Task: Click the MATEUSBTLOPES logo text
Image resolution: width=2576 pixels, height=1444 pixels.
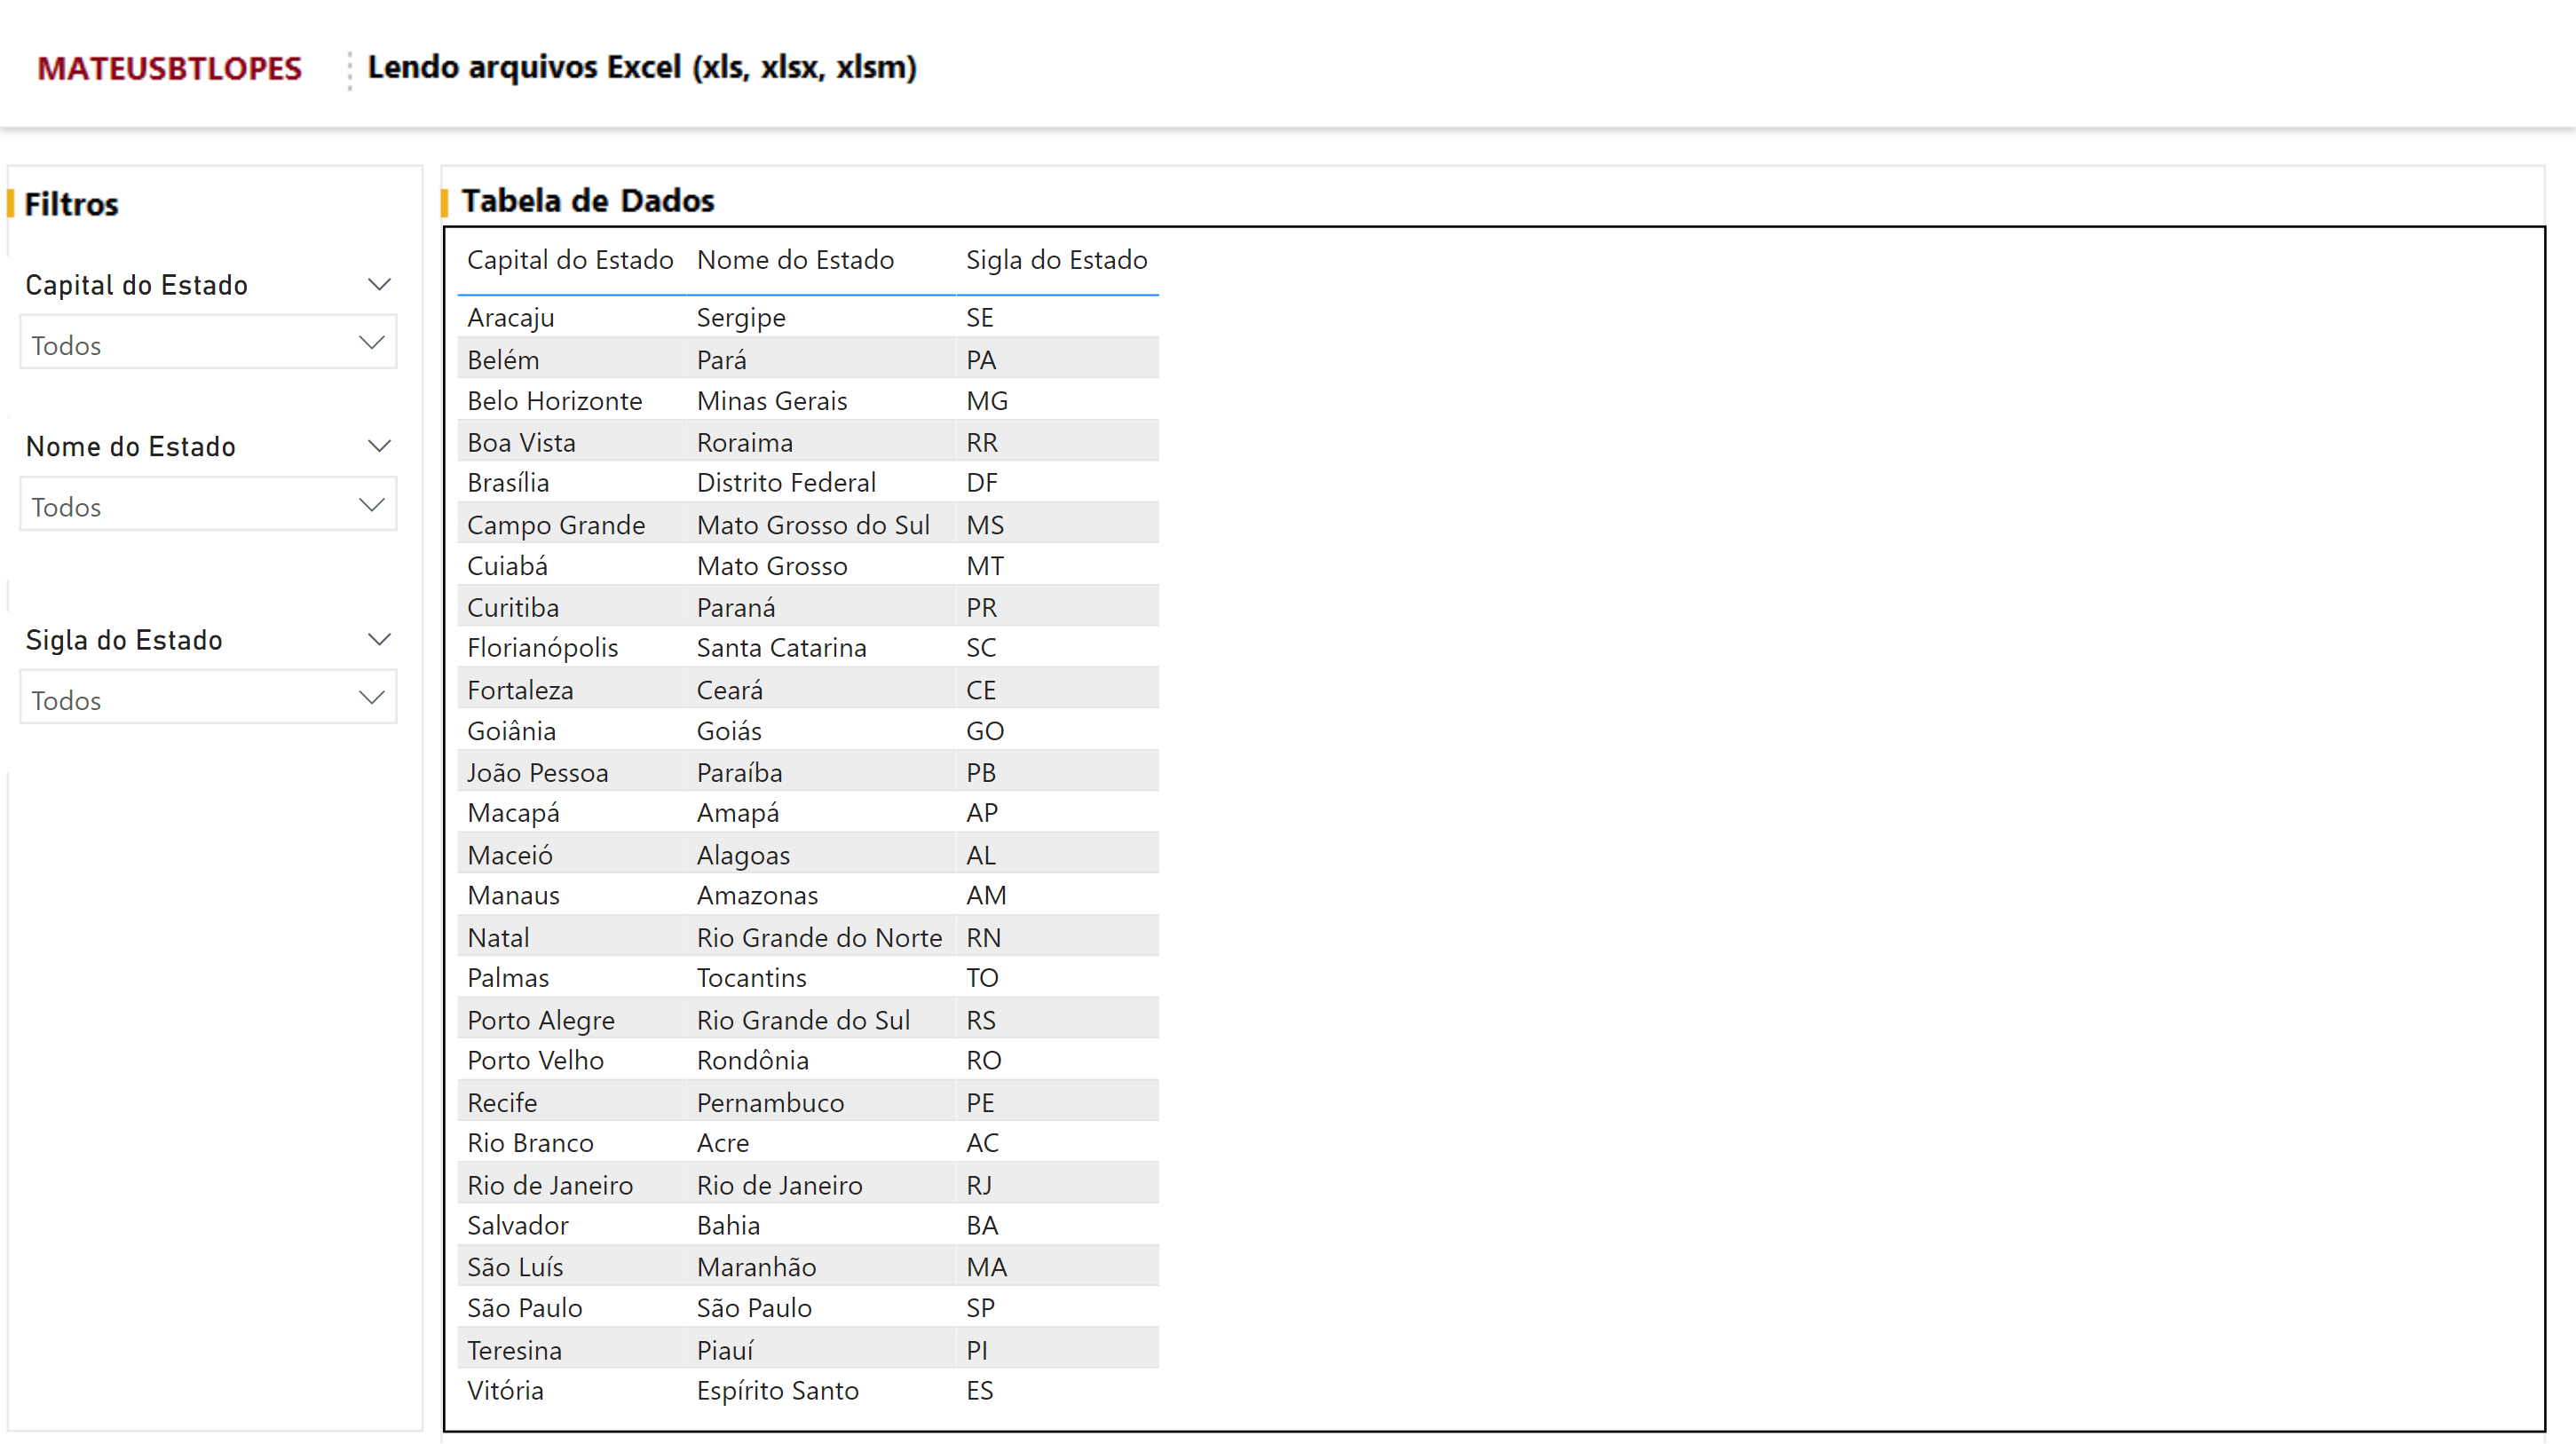Action: 169,68
